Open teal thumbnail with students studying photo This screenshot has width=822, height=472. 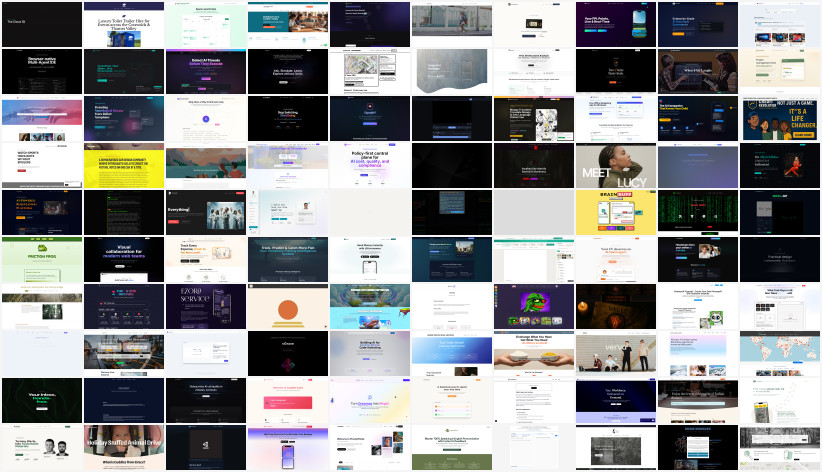[x=288, y=25]
